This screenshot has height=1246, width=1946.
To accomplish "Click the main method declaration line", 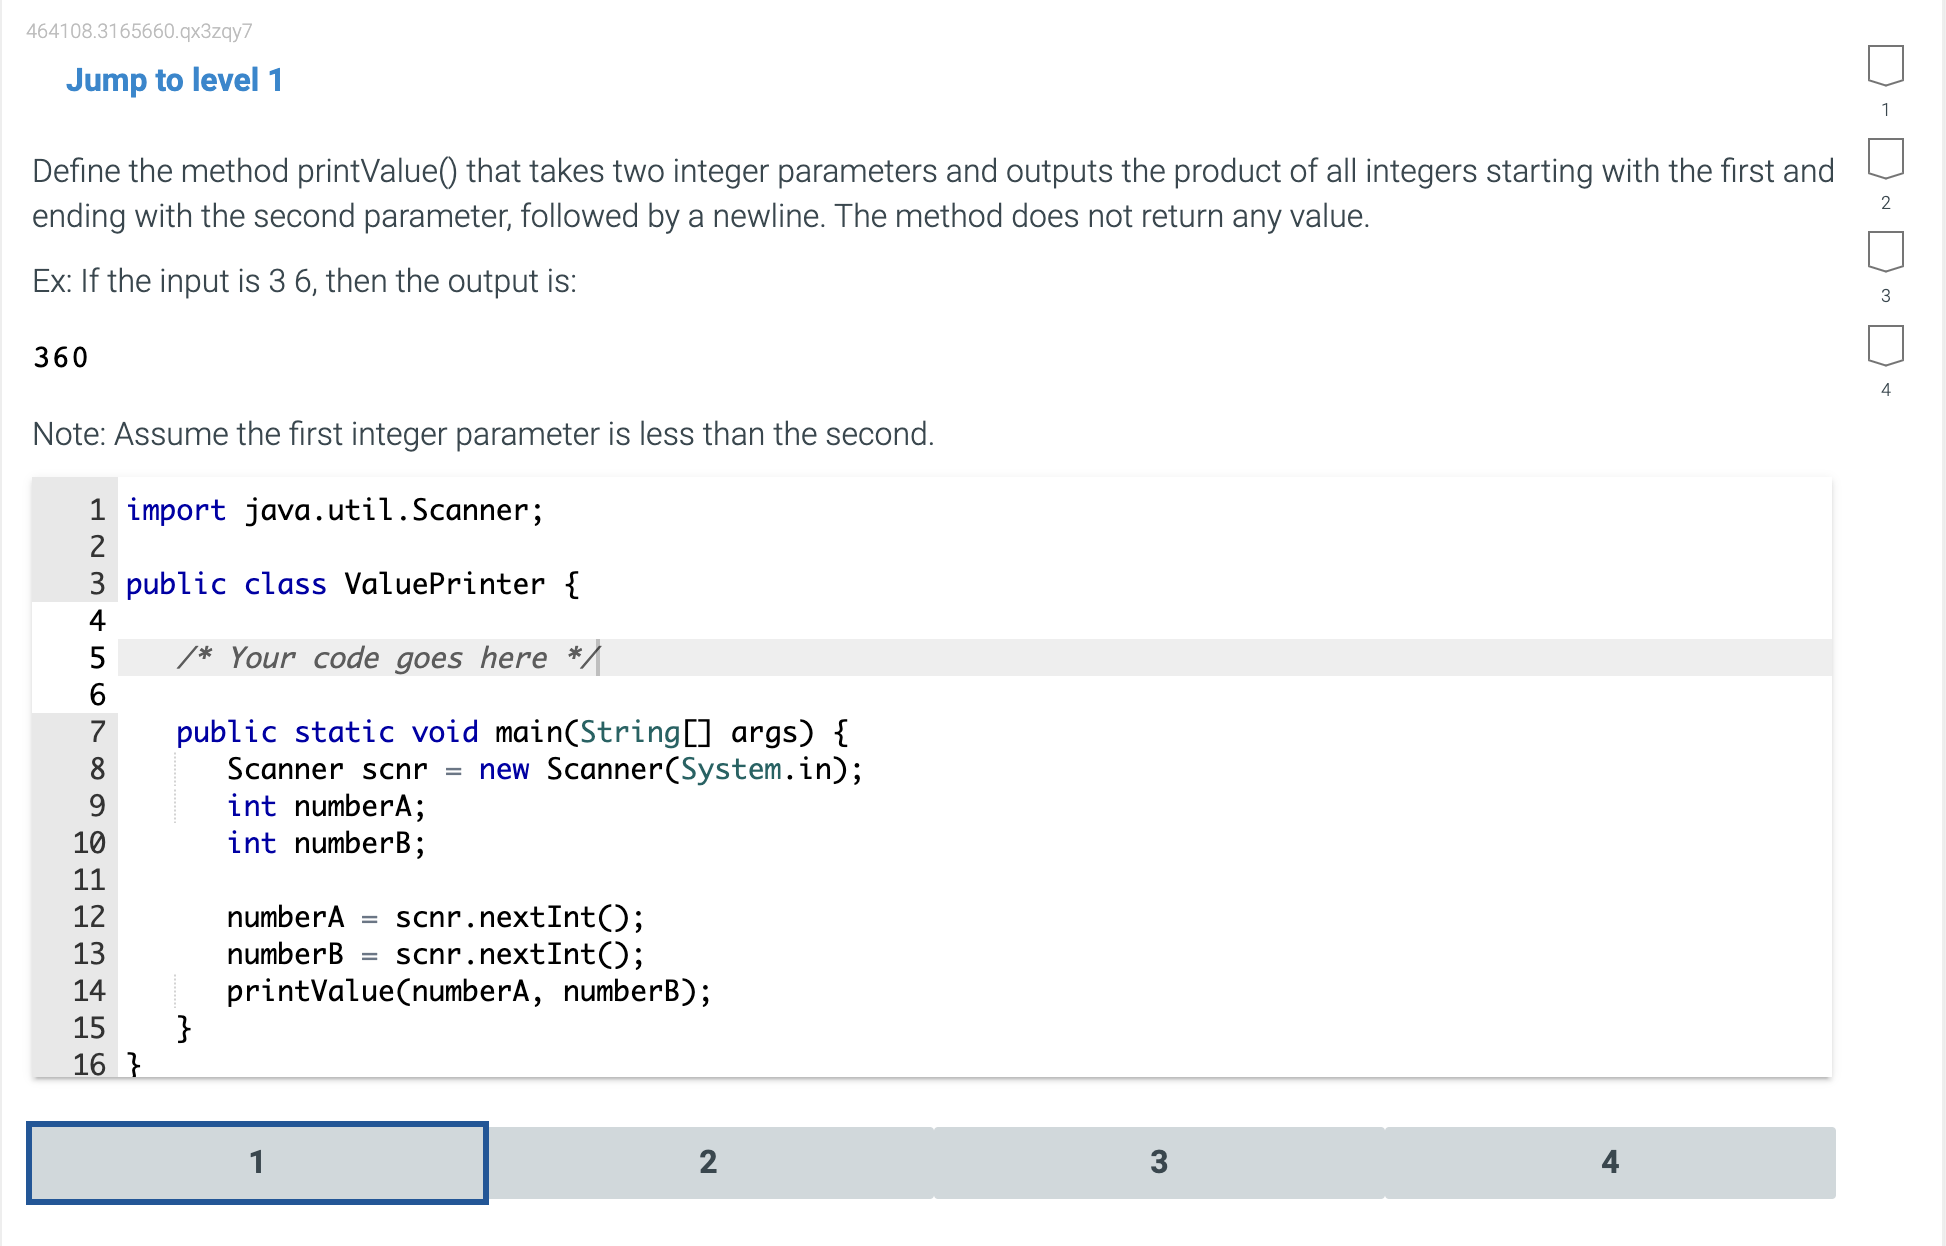I will (512, 732).
